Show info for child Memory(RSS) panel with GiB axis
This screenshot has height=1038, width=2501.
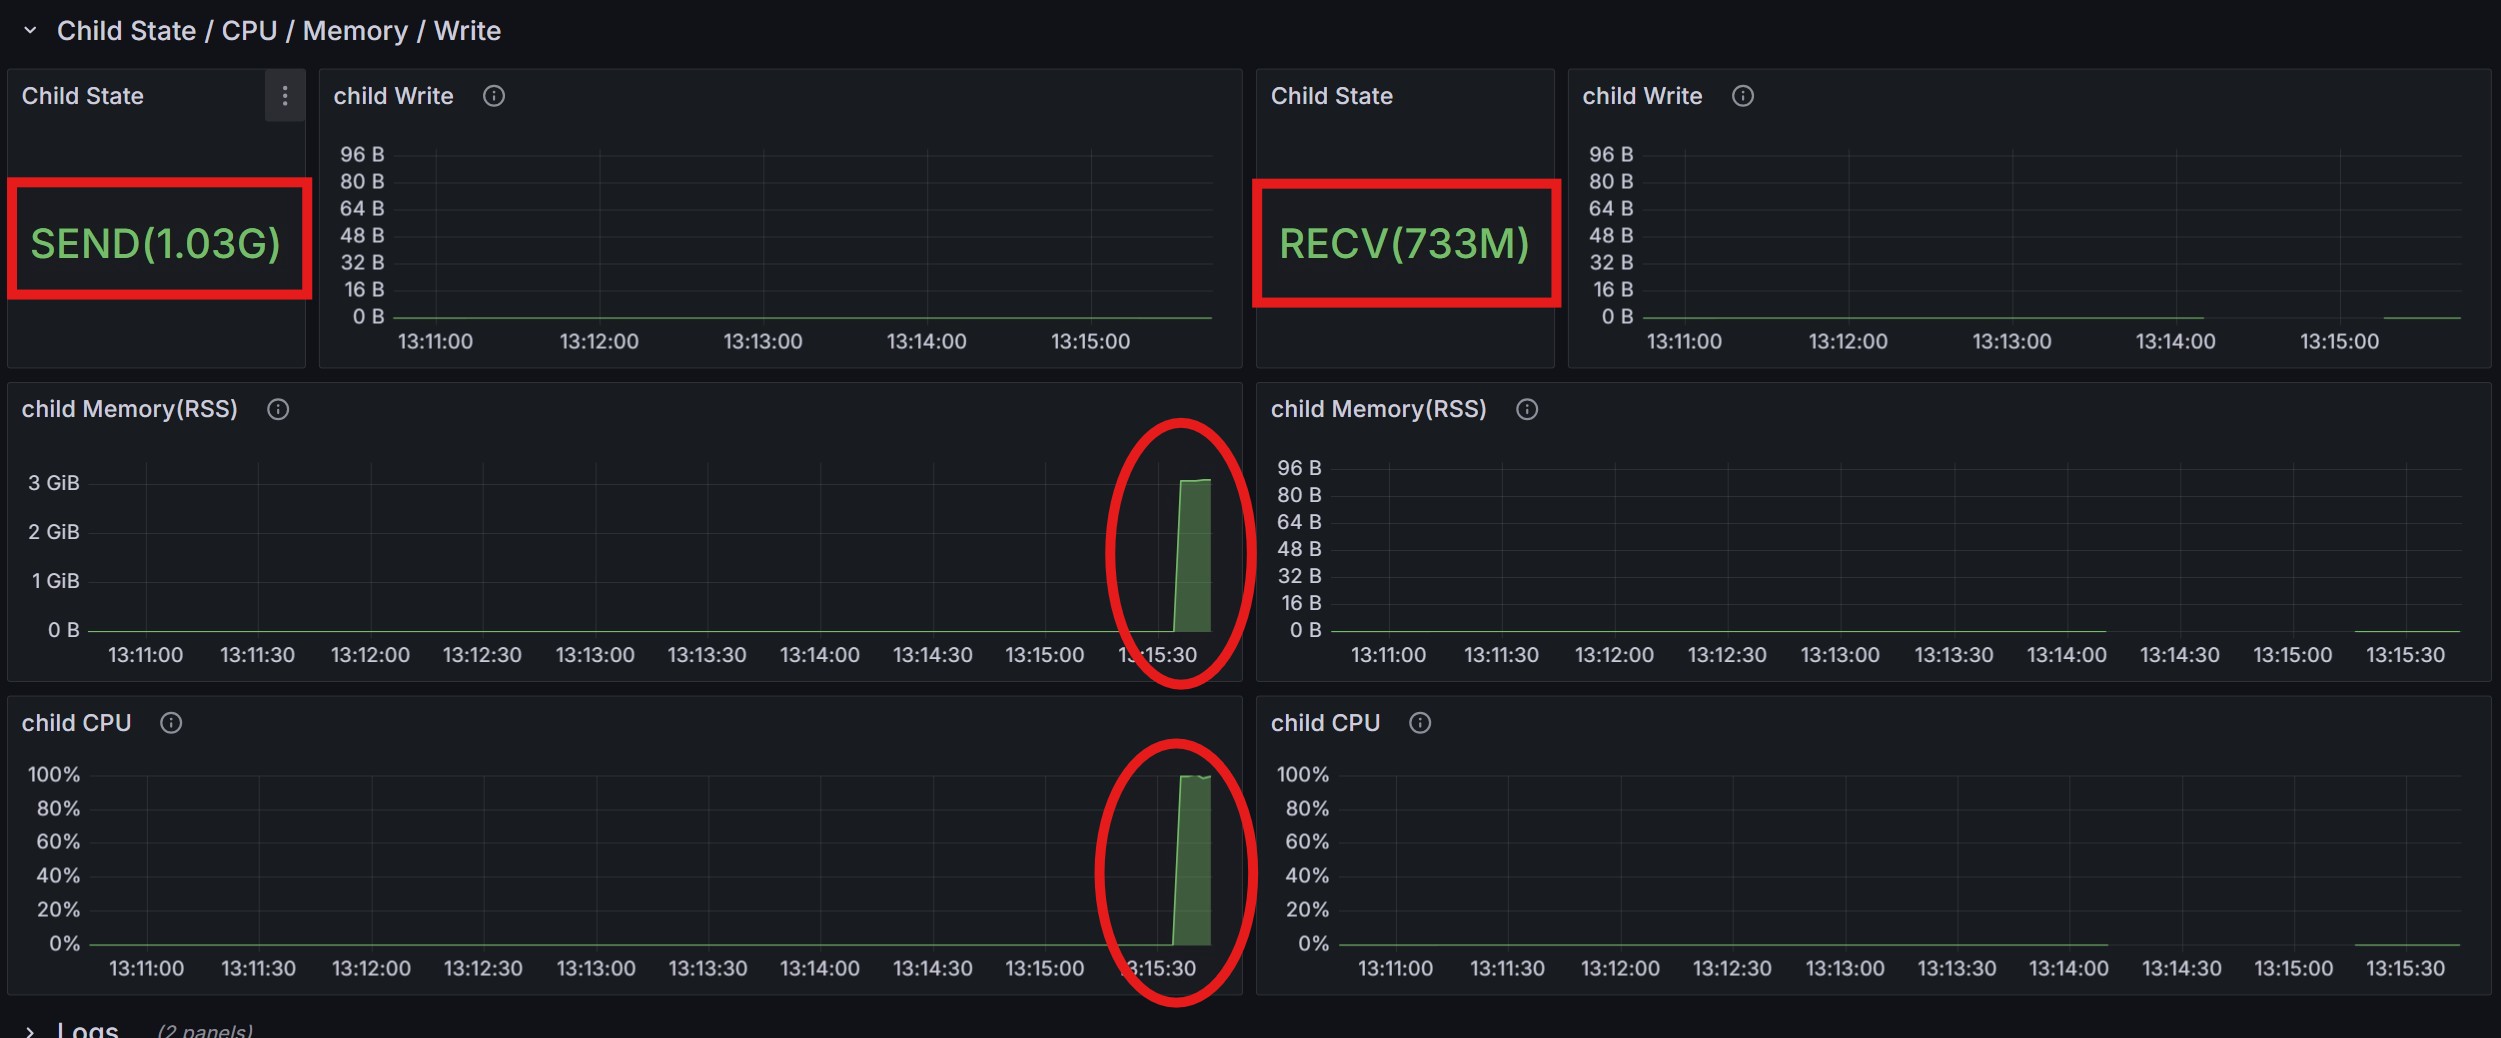pyautogui.click(x=278, y=409)
